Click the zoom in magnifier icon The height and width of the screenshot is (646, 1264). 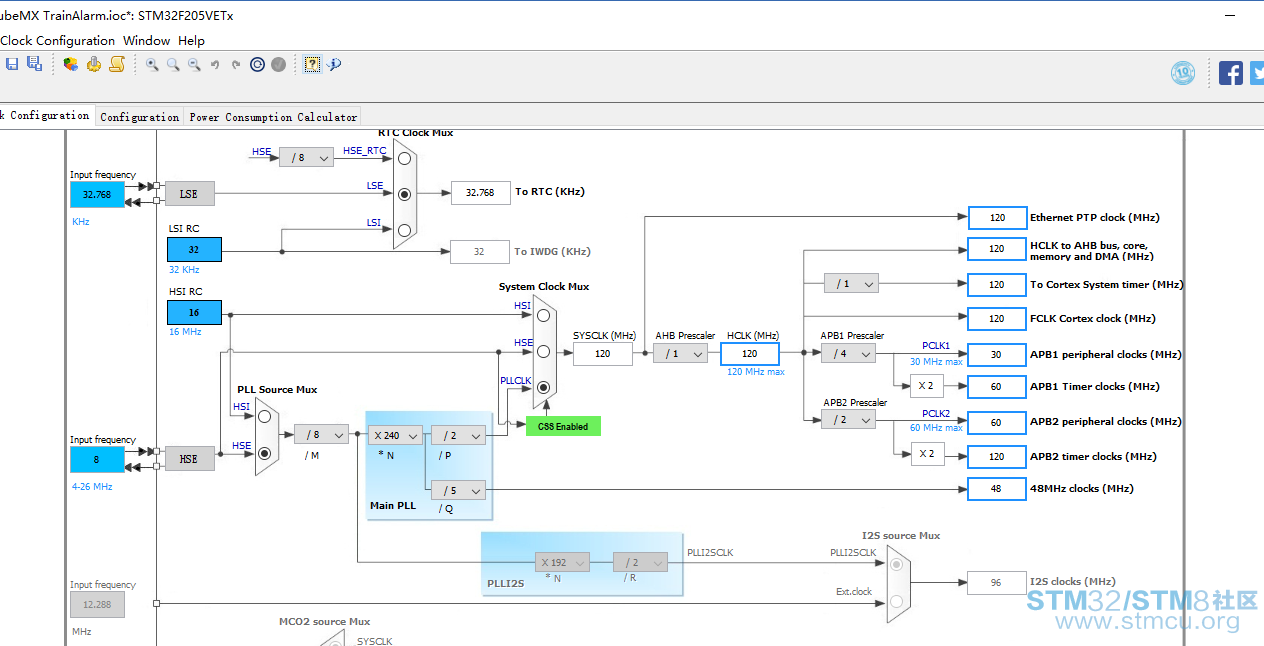pos(152,64)
